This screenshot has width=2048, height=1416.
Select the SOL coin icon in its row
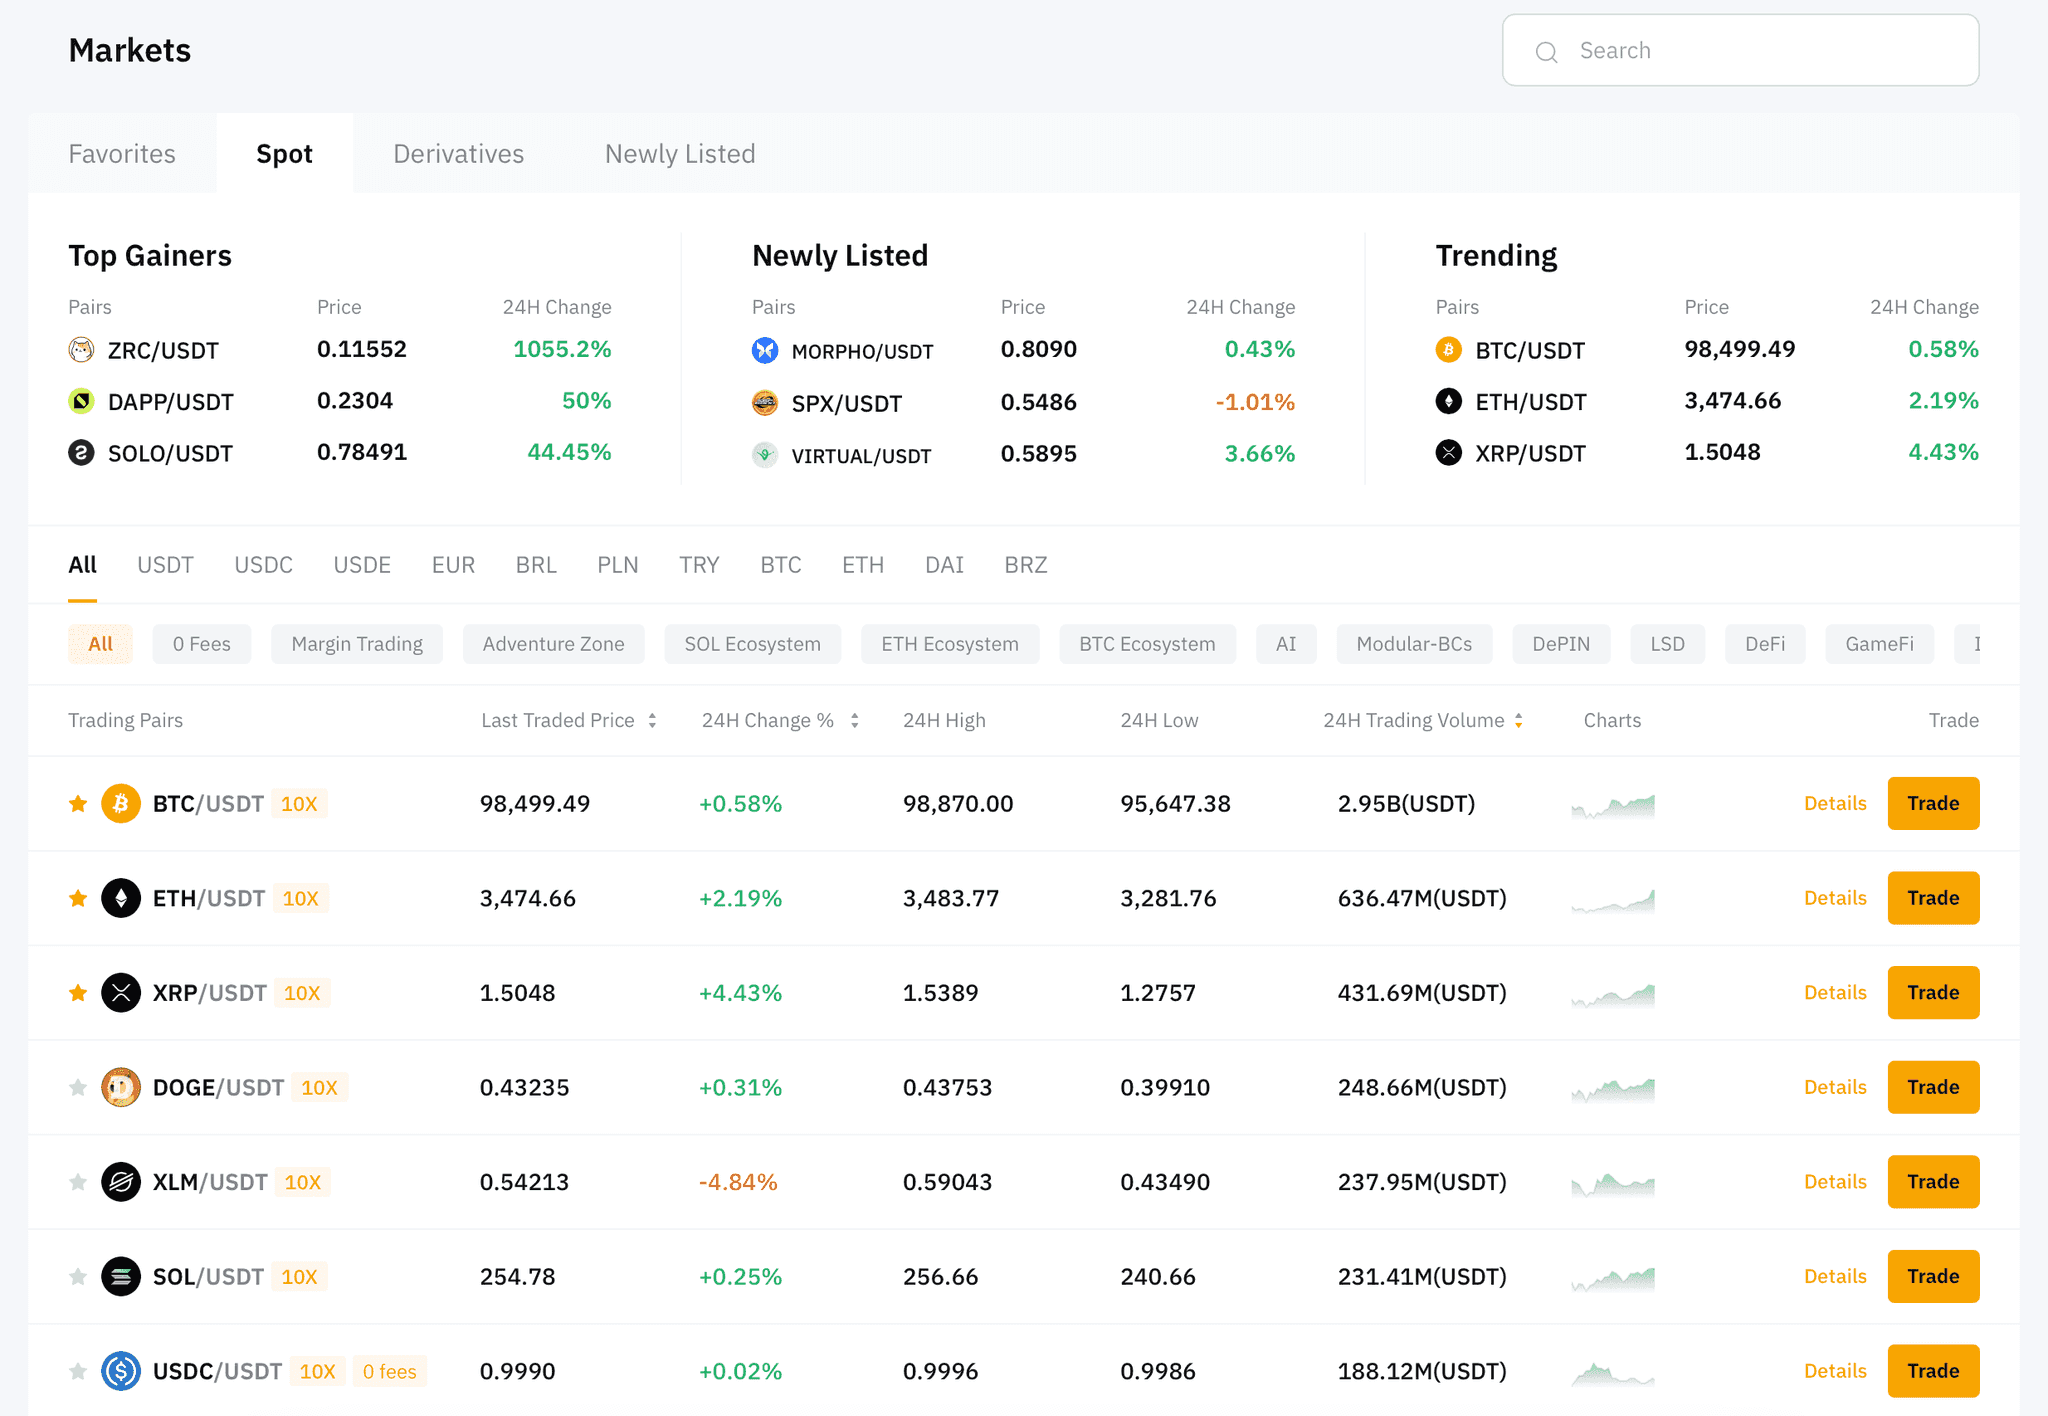pos(121,1276)
